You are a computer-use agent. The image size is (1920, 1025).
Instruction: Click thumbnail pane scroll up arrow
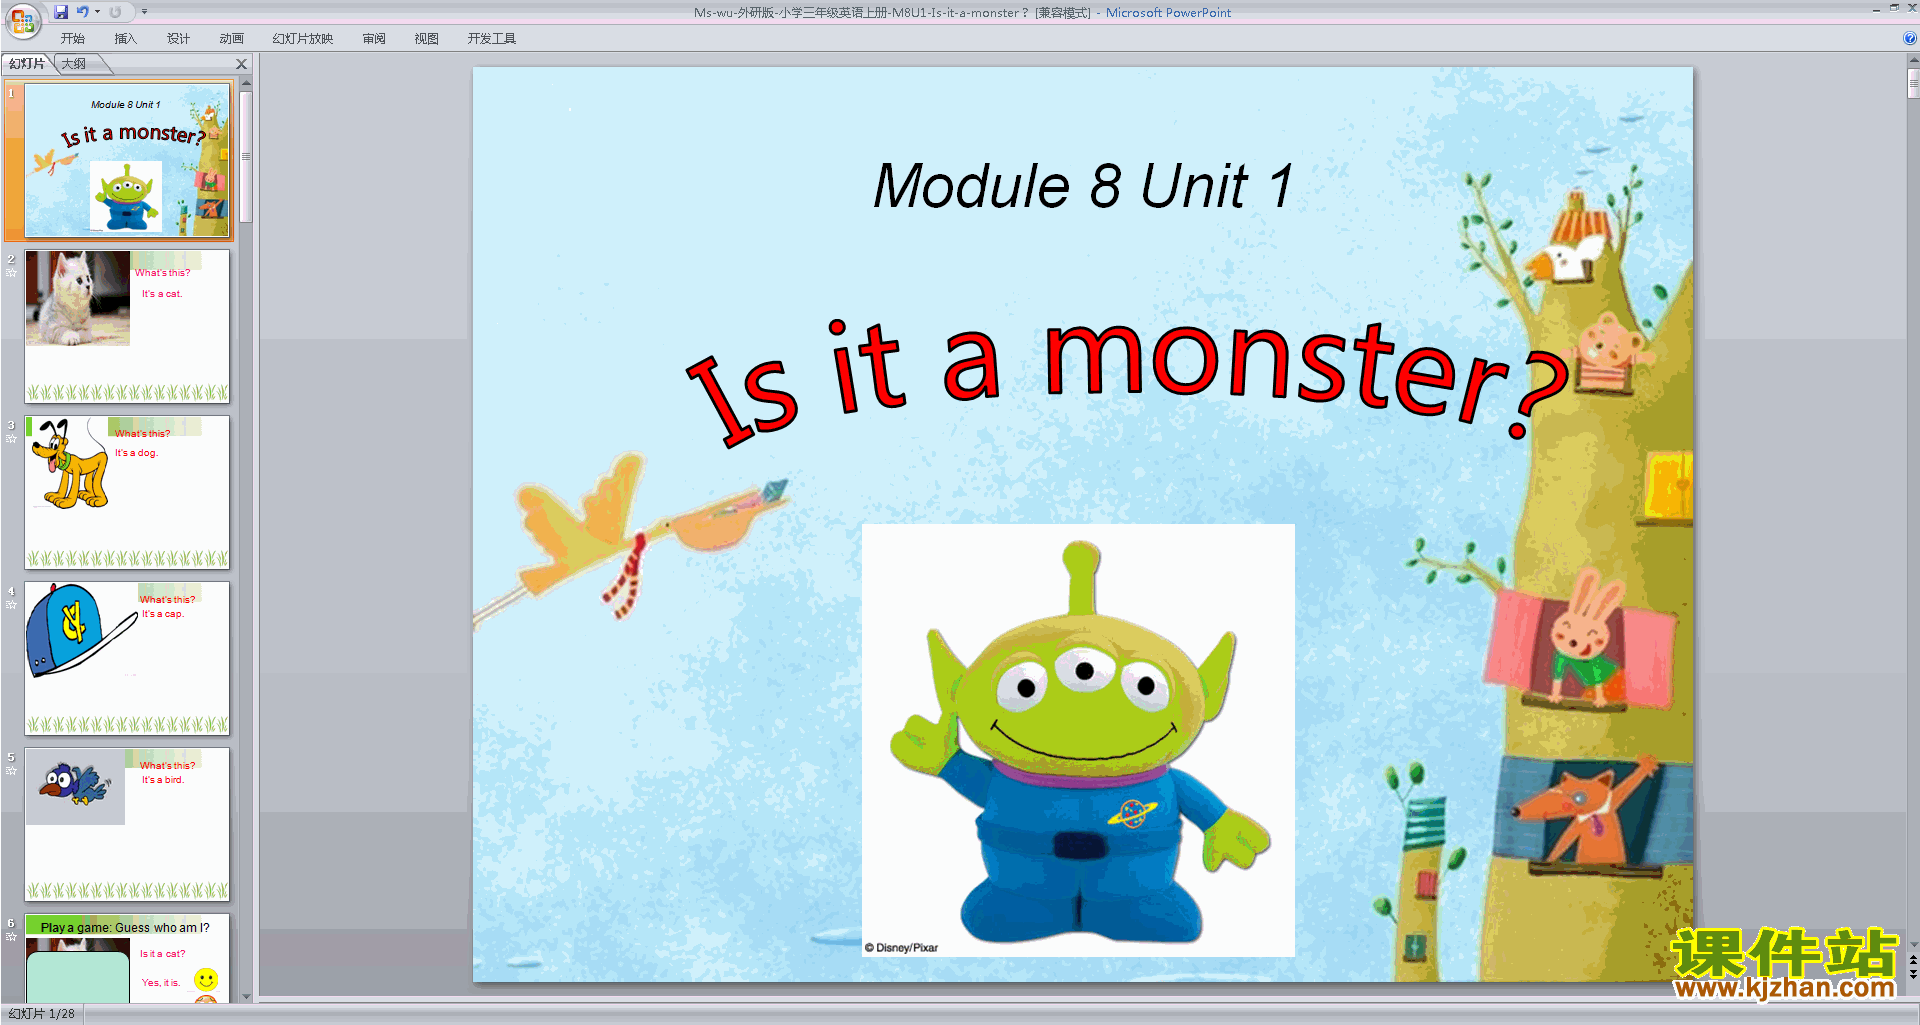click(x=246, y=83)
